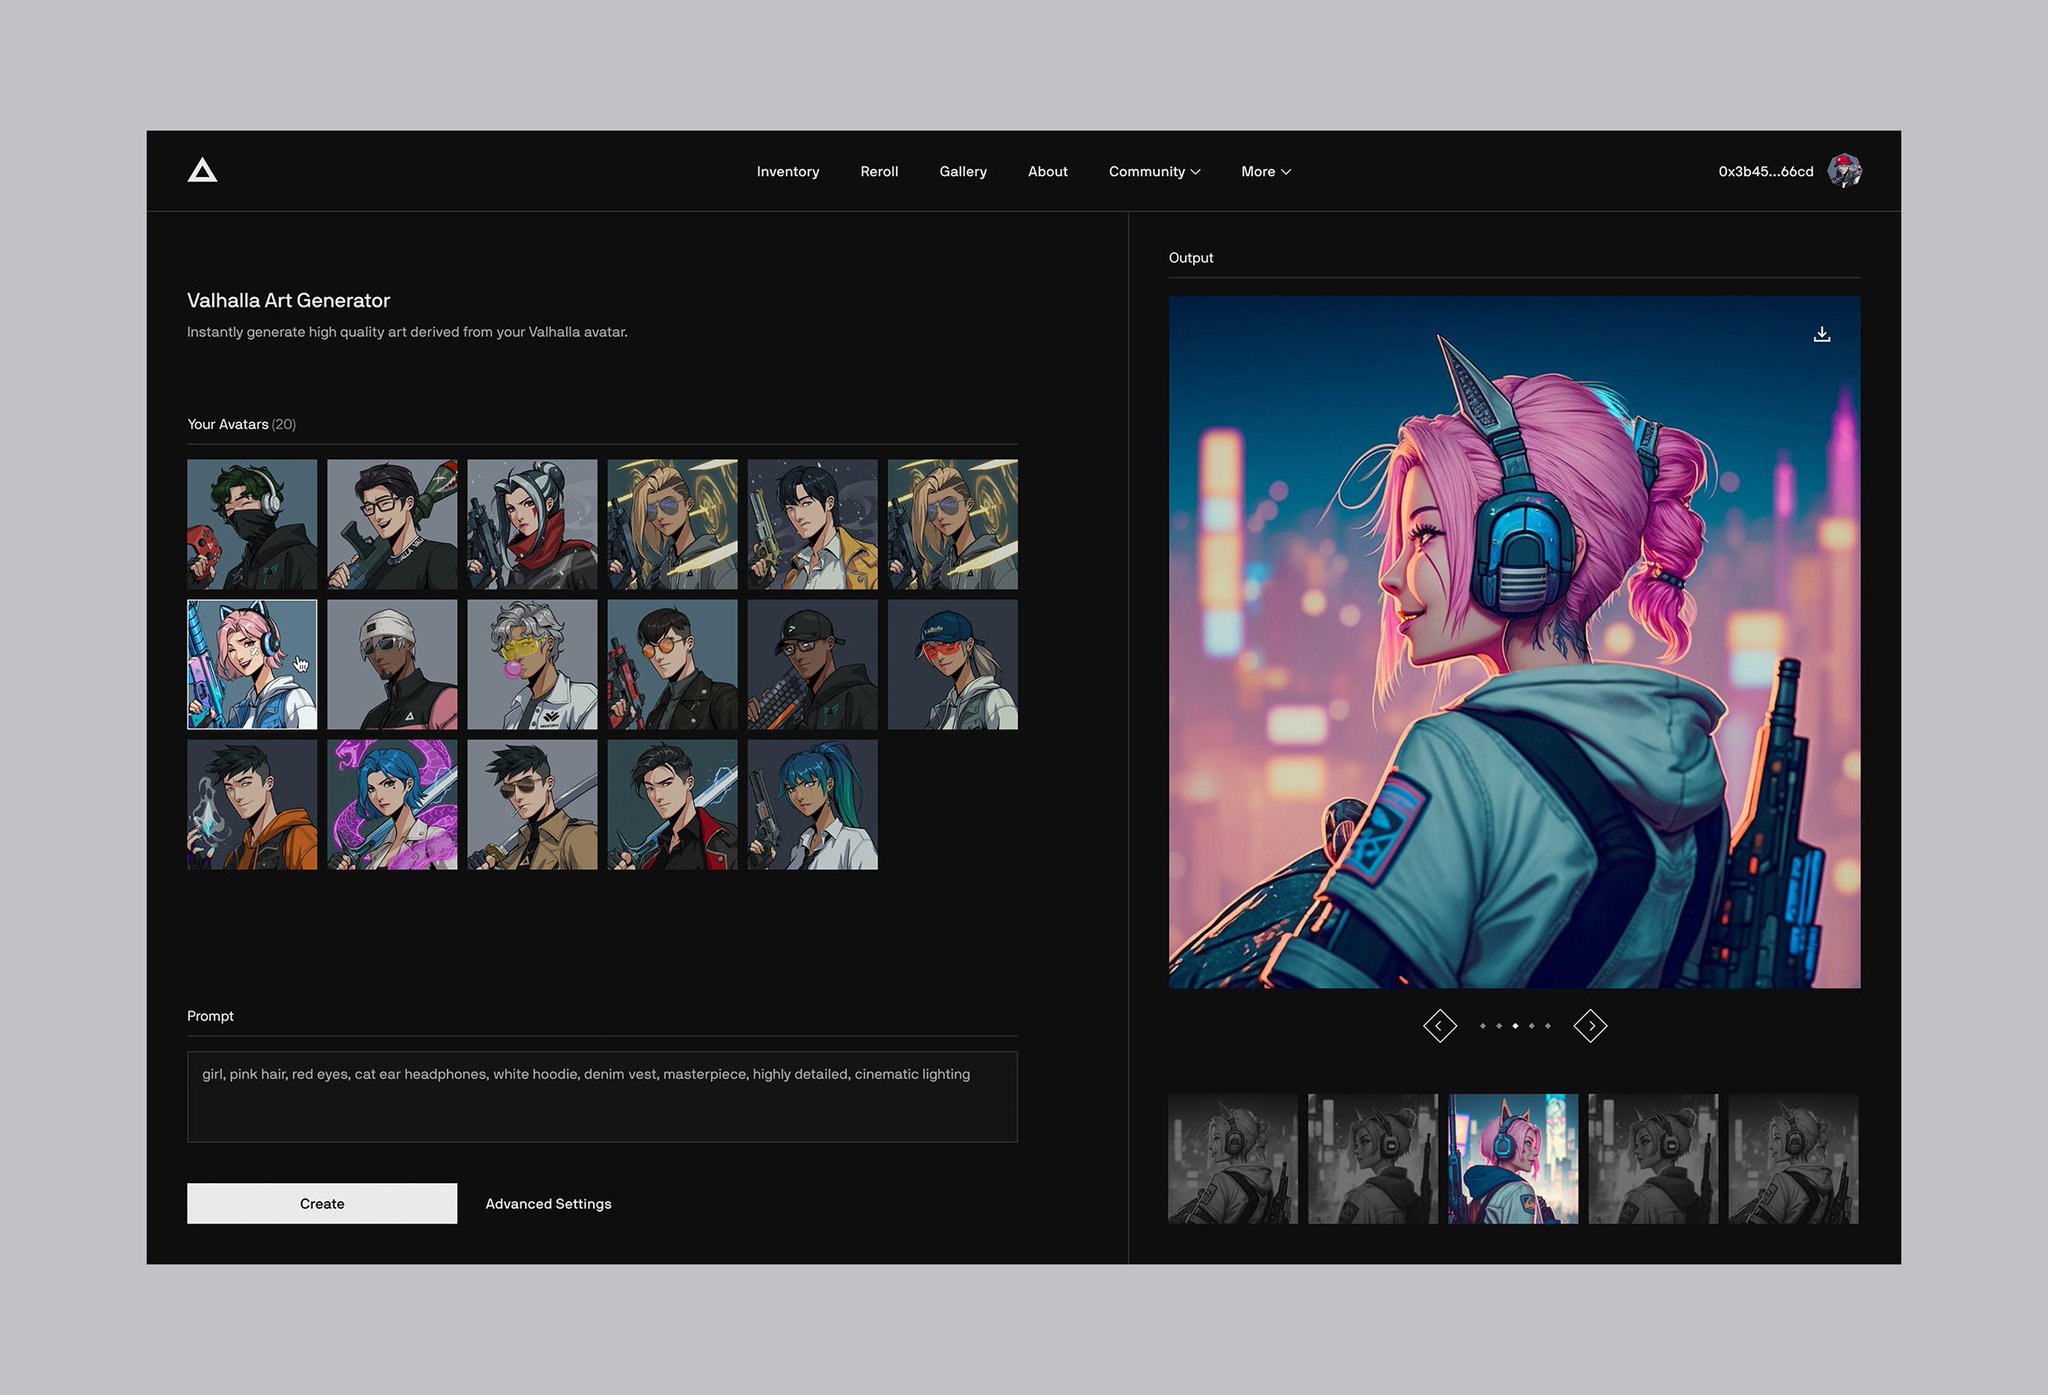Open the second grayscale output thumbnail
This screenshot has width=2048, height=1395.
1373,1158
